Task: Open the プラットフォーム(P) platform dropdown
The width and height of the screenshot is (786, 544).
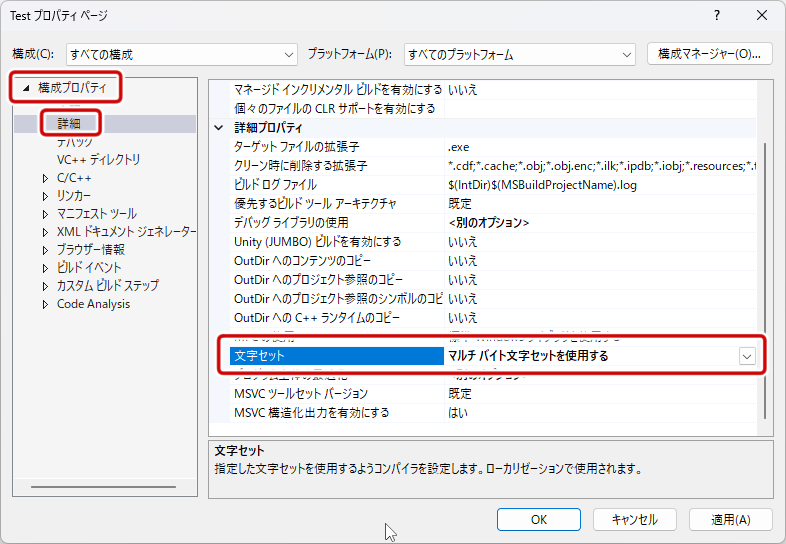Action: tap(519, 54)
